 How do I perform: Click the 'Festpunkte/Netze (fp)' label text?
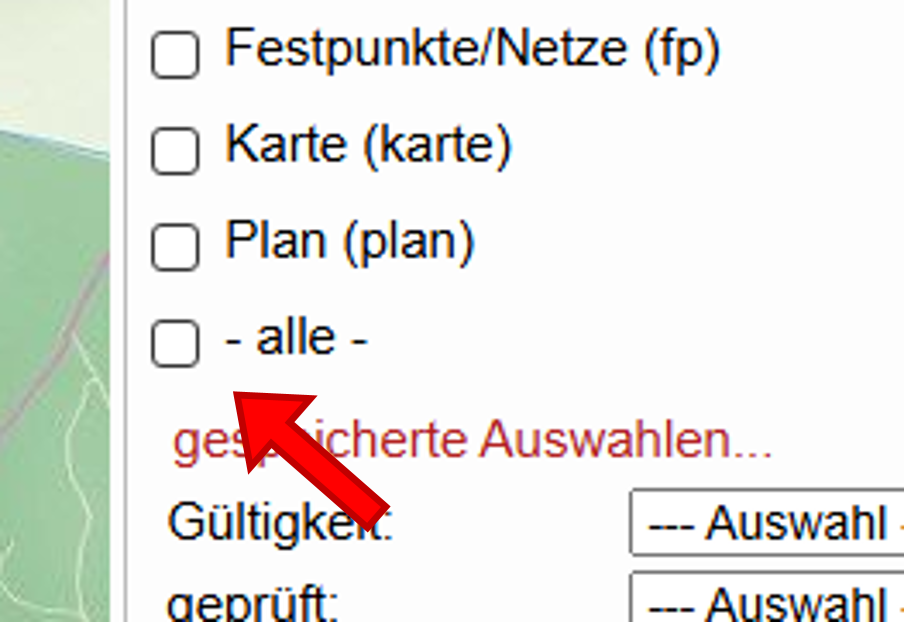pyautogui.click(x=472, y=49)
